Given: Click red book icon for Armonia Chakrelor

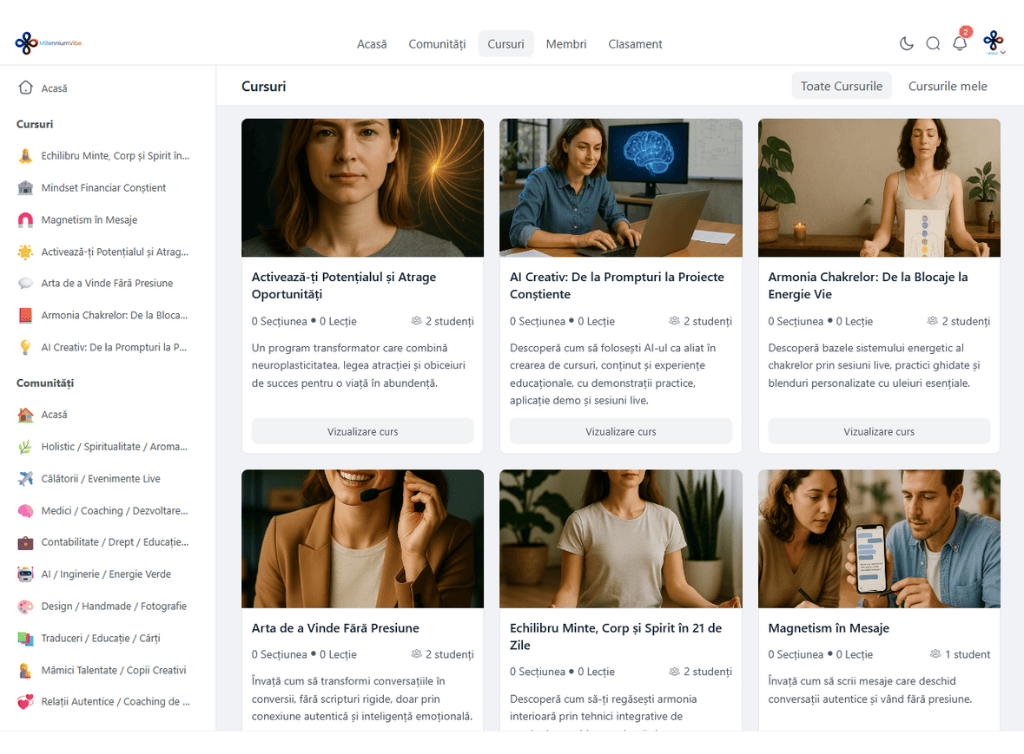Looking at the screenshot, I should 25,315.
